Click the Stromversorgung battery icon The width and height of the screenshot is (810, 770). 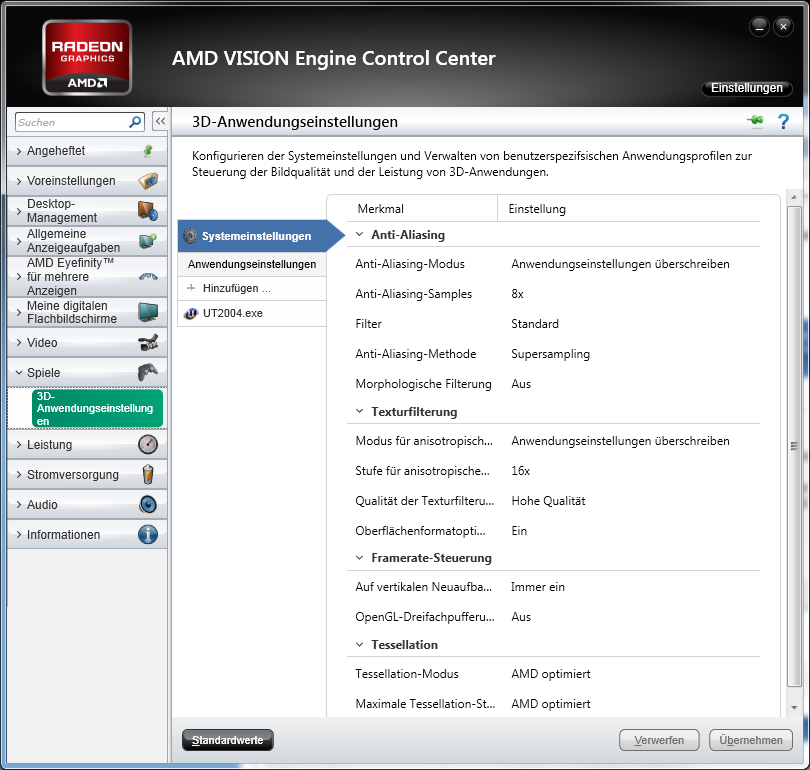(148, 475)
